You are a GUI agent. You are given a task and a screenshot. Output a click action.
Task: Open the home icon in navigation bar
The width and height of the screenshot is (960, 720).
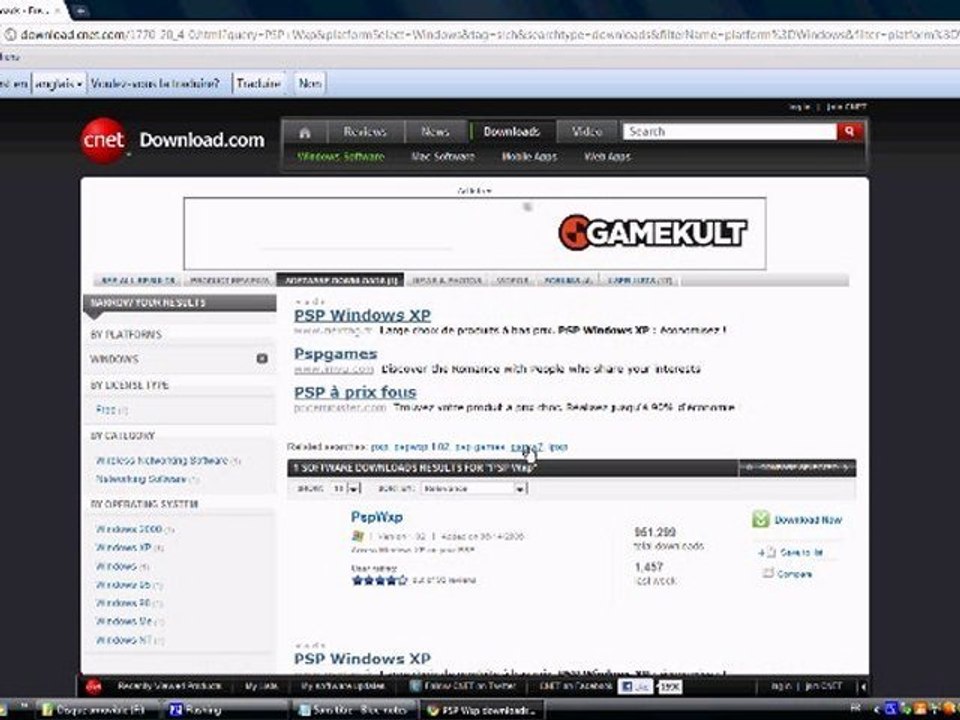pyautogui.click(x=305, y=132)
